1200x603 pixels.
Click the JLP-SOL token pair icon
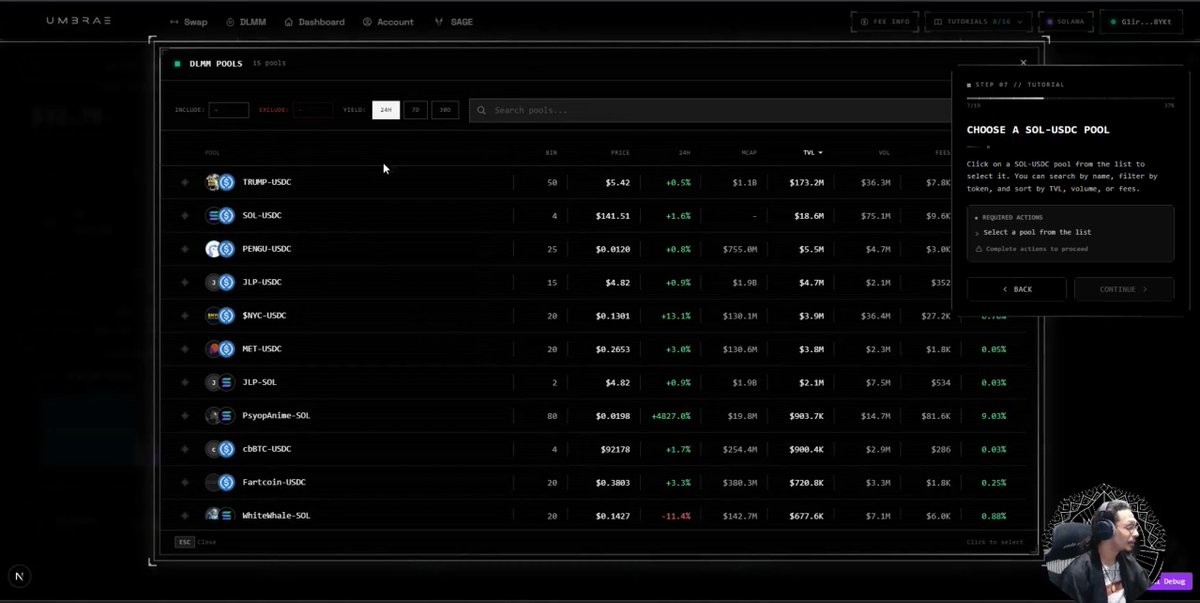pyautogui.click(x=219, y=382)
